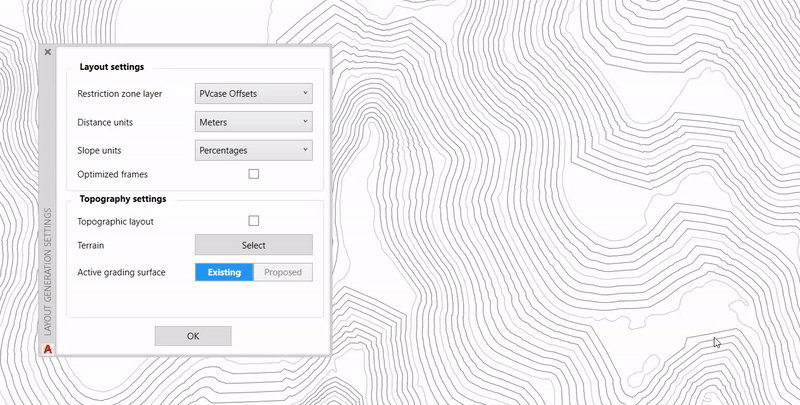Click the red Autodesk A icon on the palette
The height and width of the screenshot is (405, 800).
[48, 349]
